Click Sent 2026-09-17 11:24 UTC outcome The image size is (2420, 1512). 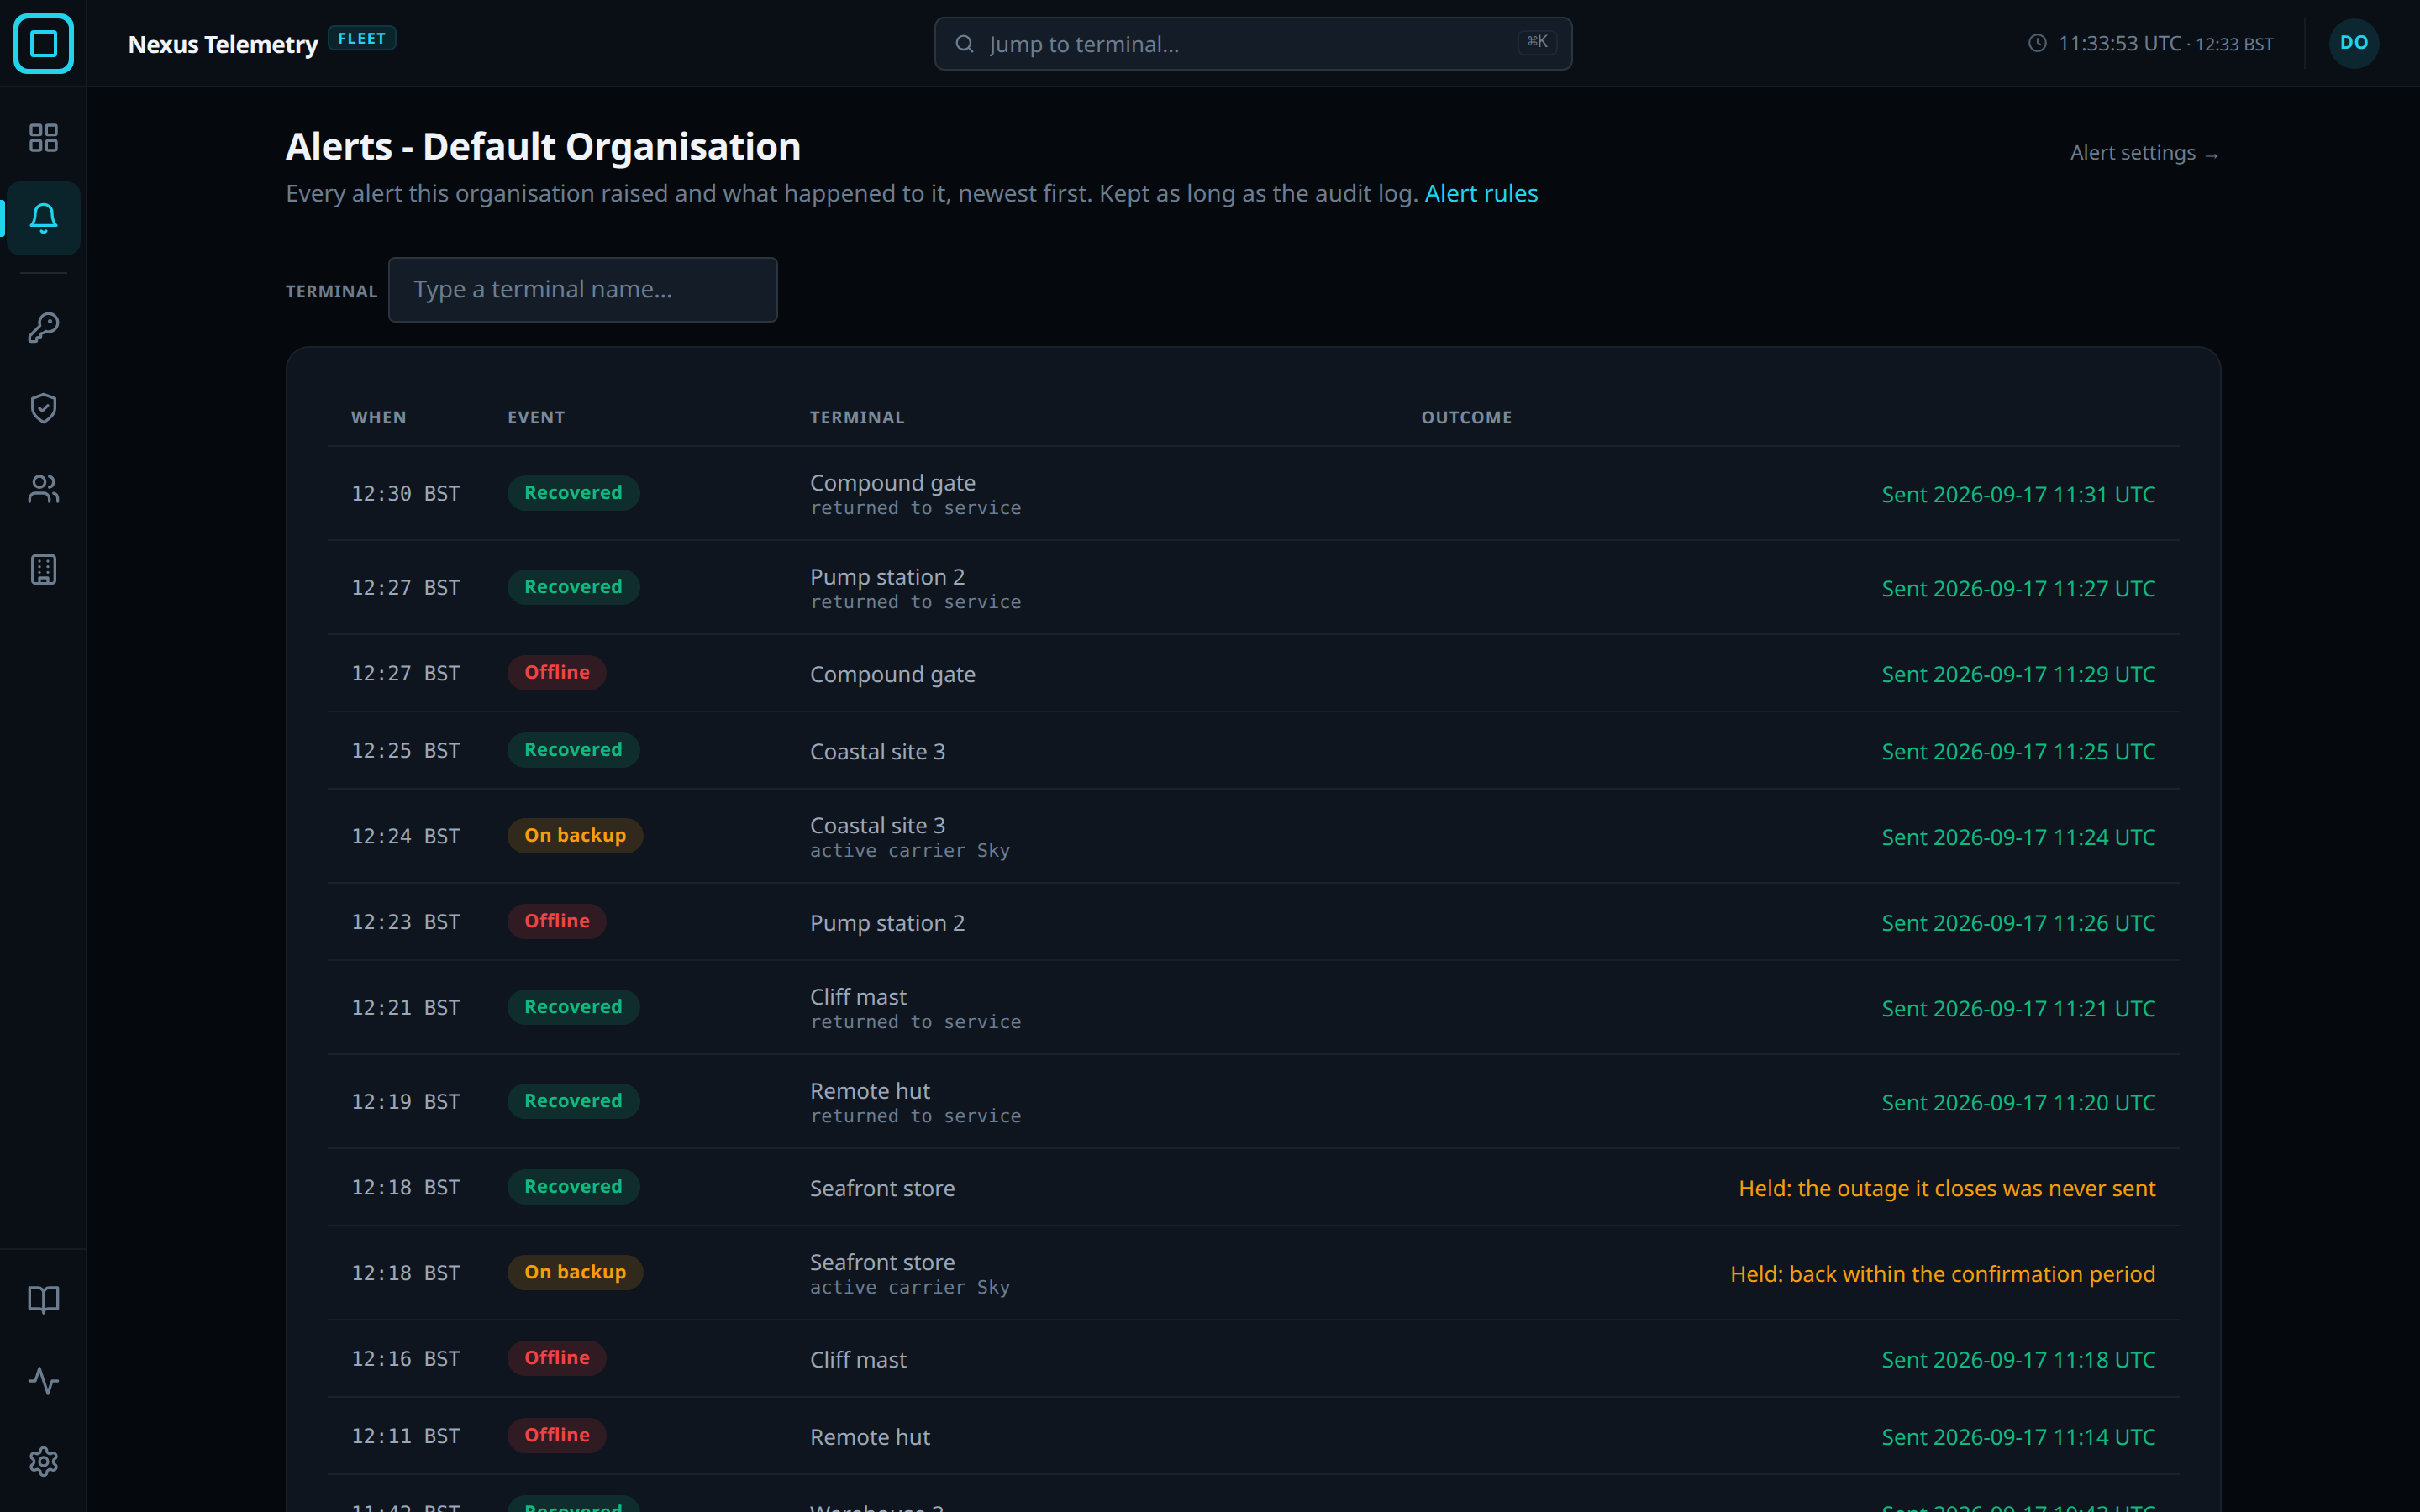pos(2018,837)
